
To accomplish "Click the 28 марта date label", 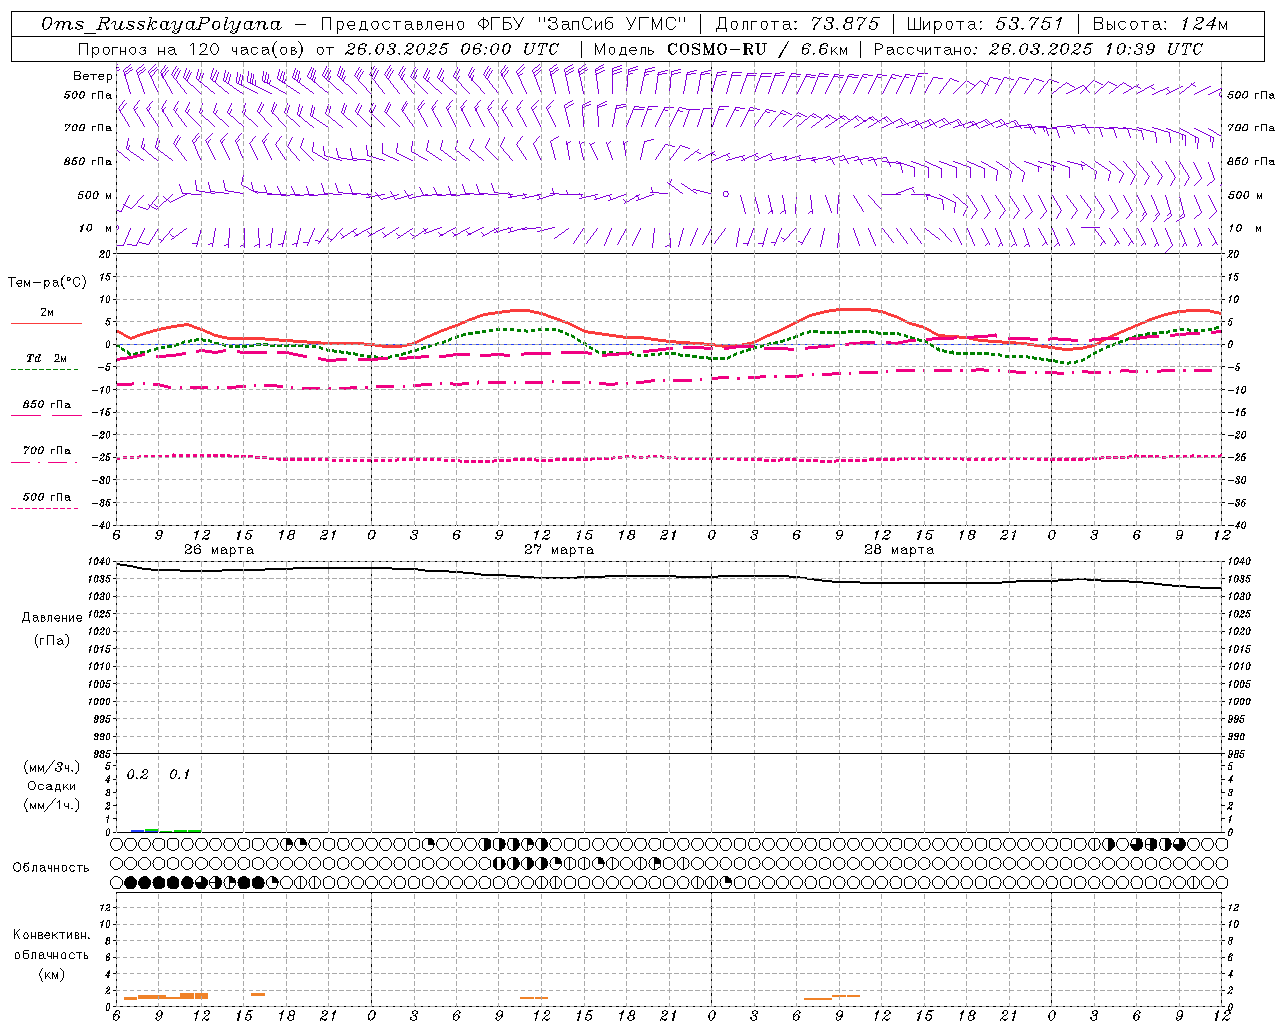I will click(899, 549).
